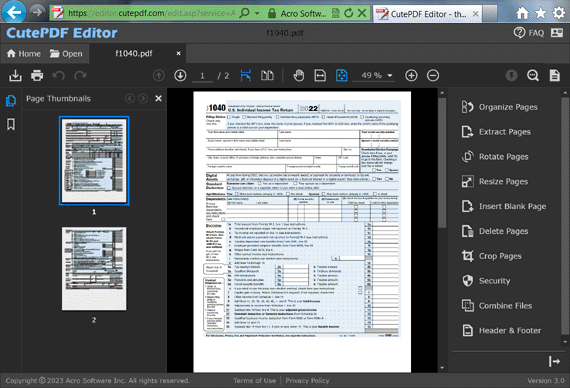
Task: Choose Extract Pages tool
Action: pos(496,132)
